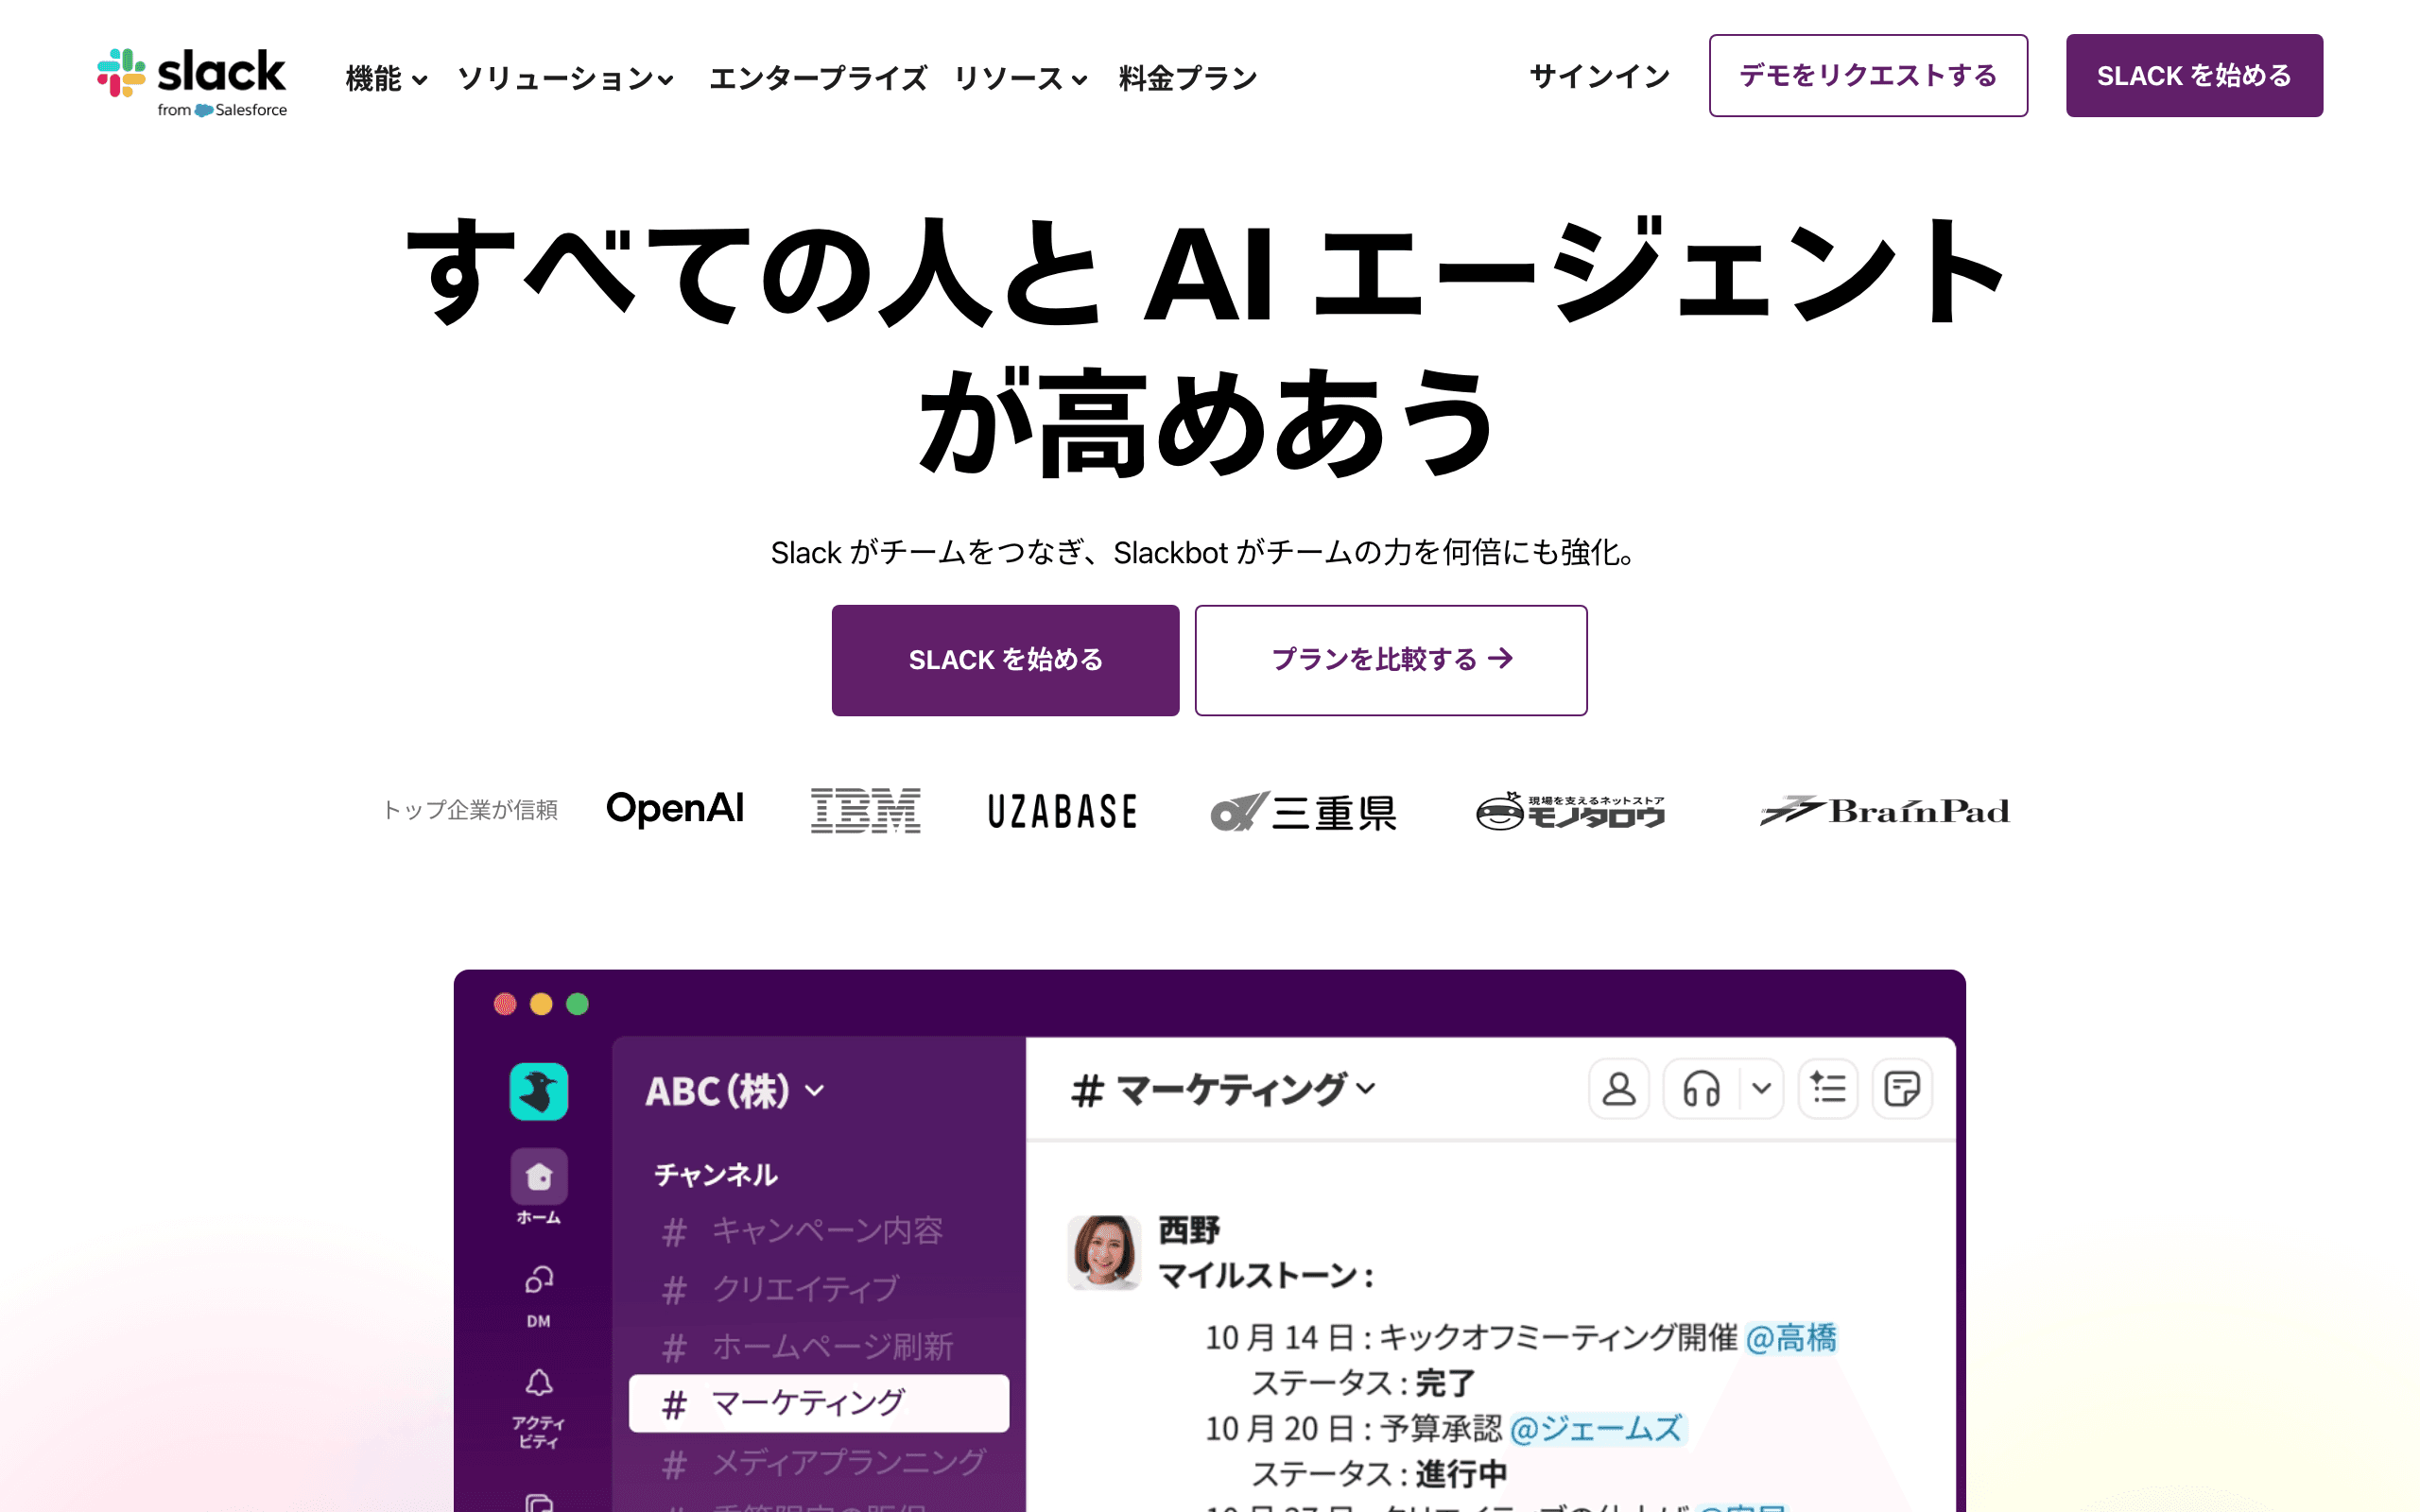Image resolution: width=2420 pixels, height=1512 pixels.
Task: Click the モノタロウ logo
Action: [1571, 811]
